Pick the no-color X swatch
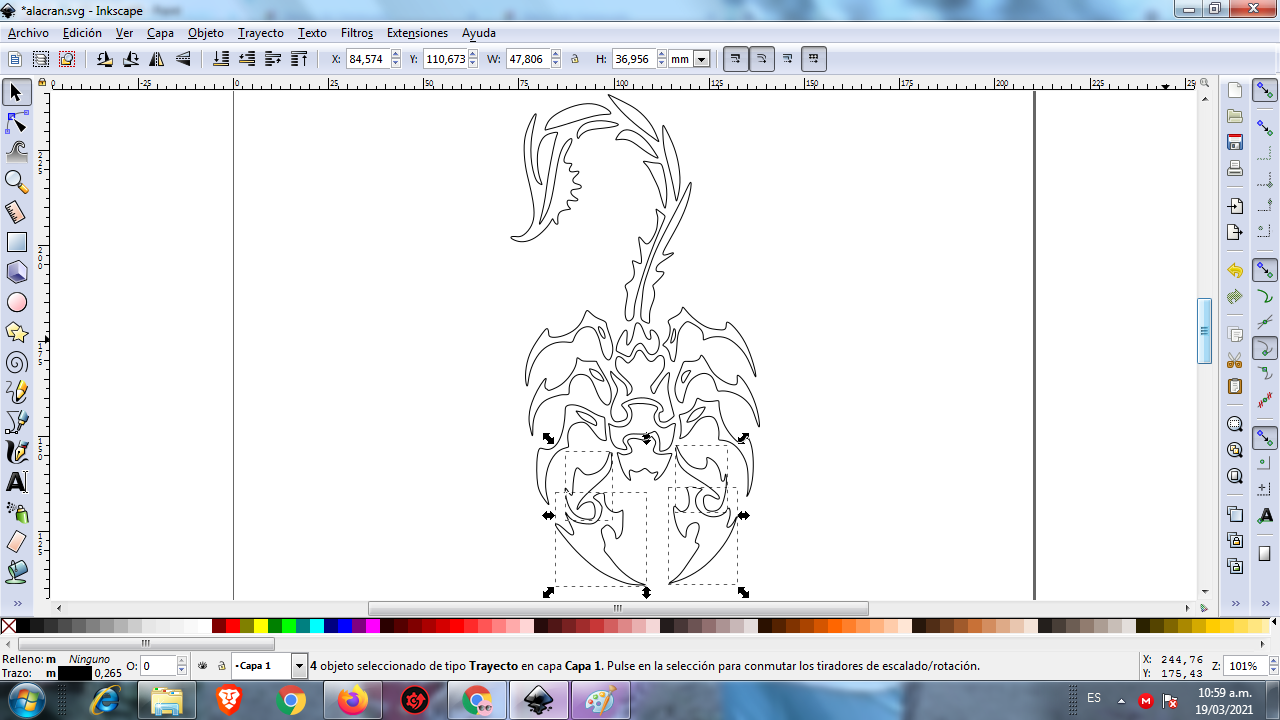This screenshot has width=1280, height=720. coord(9,626)
